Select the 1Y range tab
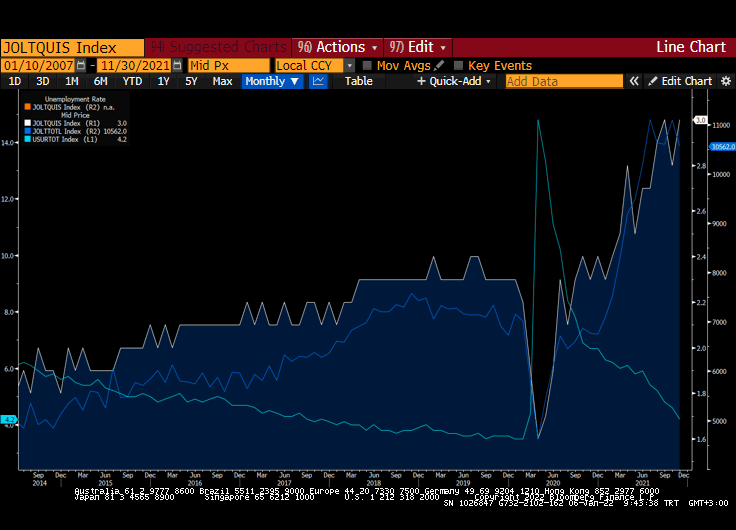This screenshot has width=736, height=530. point(163,81)
